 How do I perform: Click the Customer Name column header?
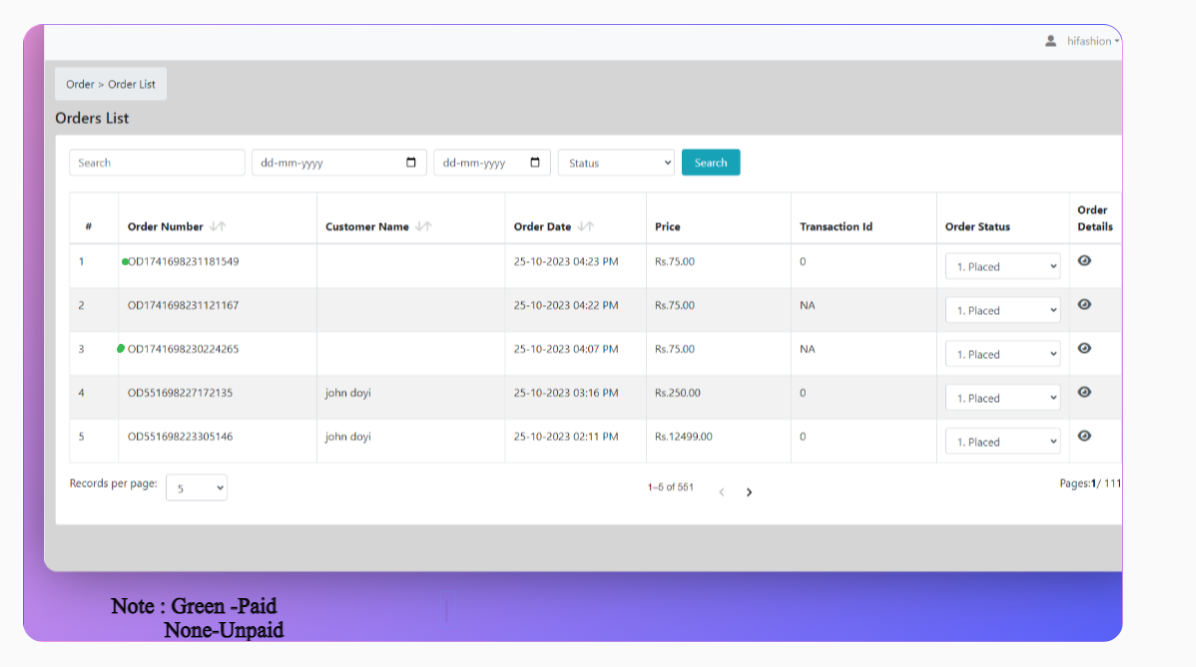pyautogui.click(x=367, y=227)
